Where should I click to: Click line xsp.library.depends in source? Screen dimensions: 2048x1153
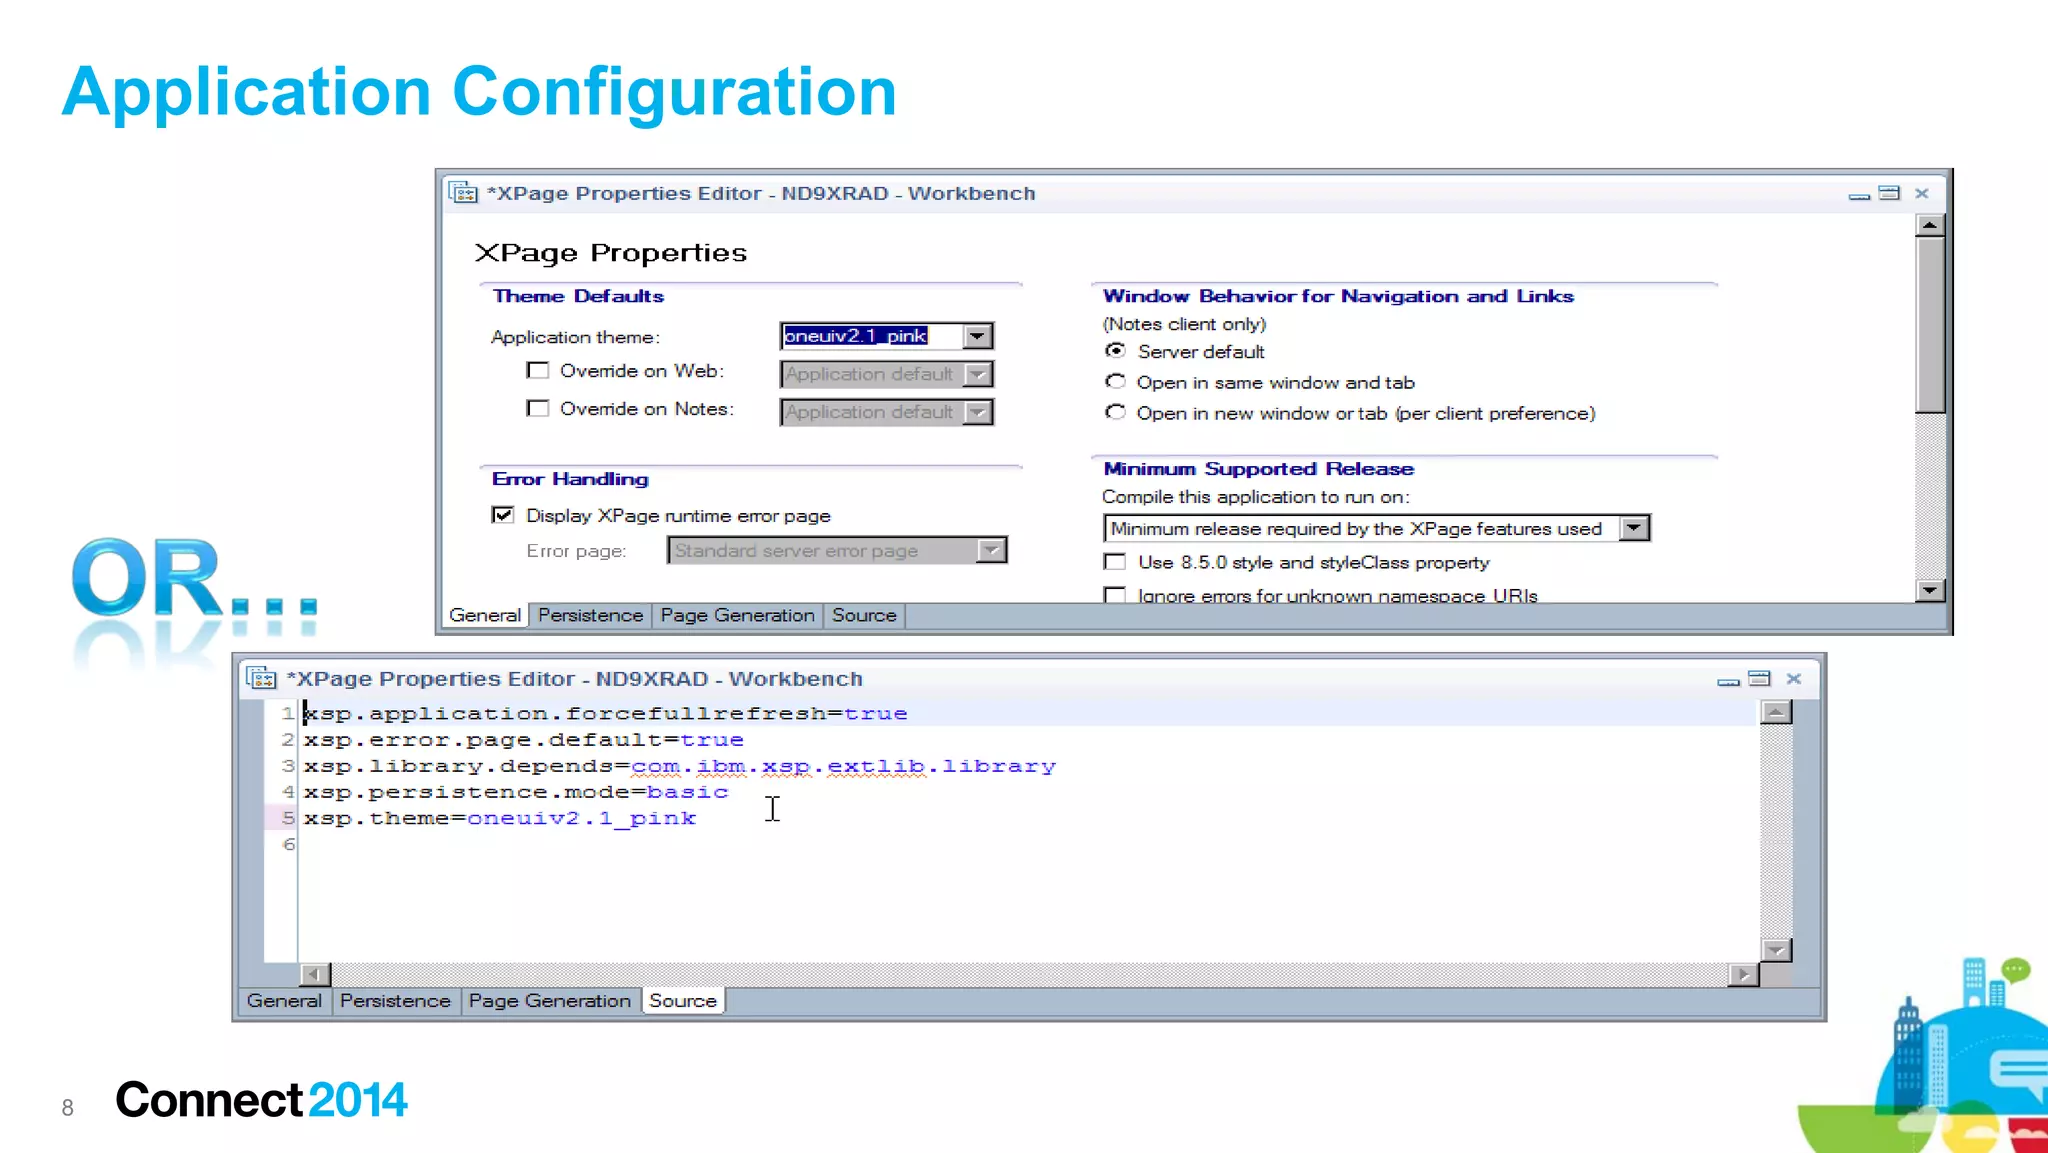click(679, 766)
